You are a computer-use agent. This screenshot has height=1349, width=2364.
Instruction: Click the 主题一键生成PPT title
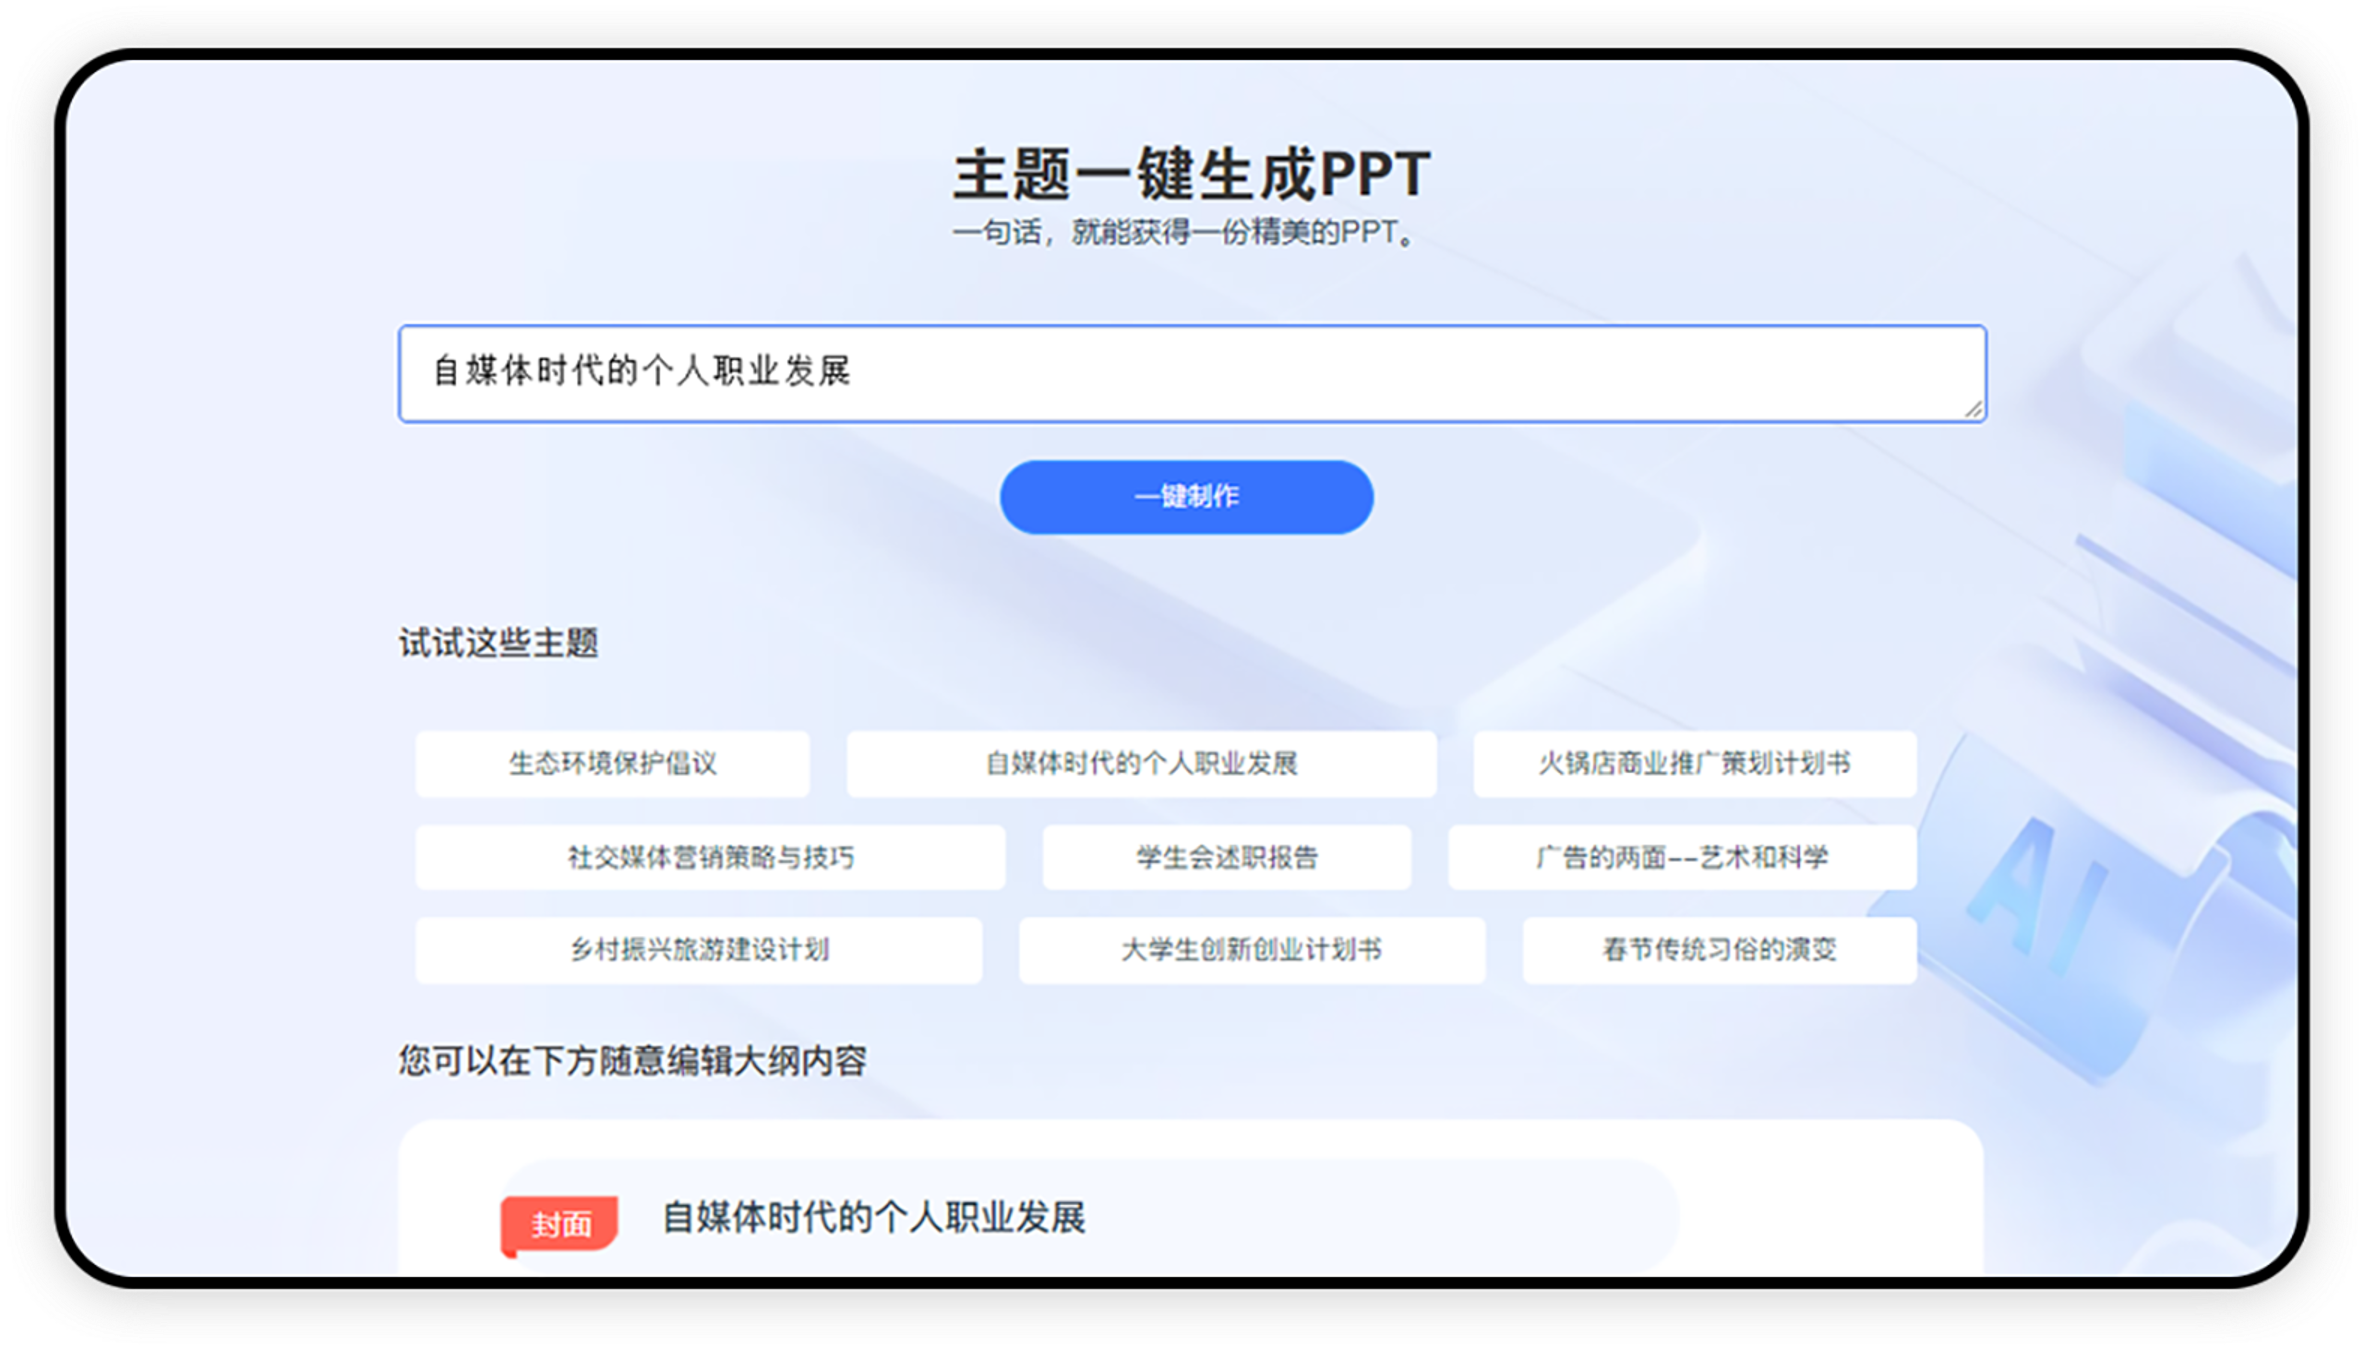point(1191,175)
